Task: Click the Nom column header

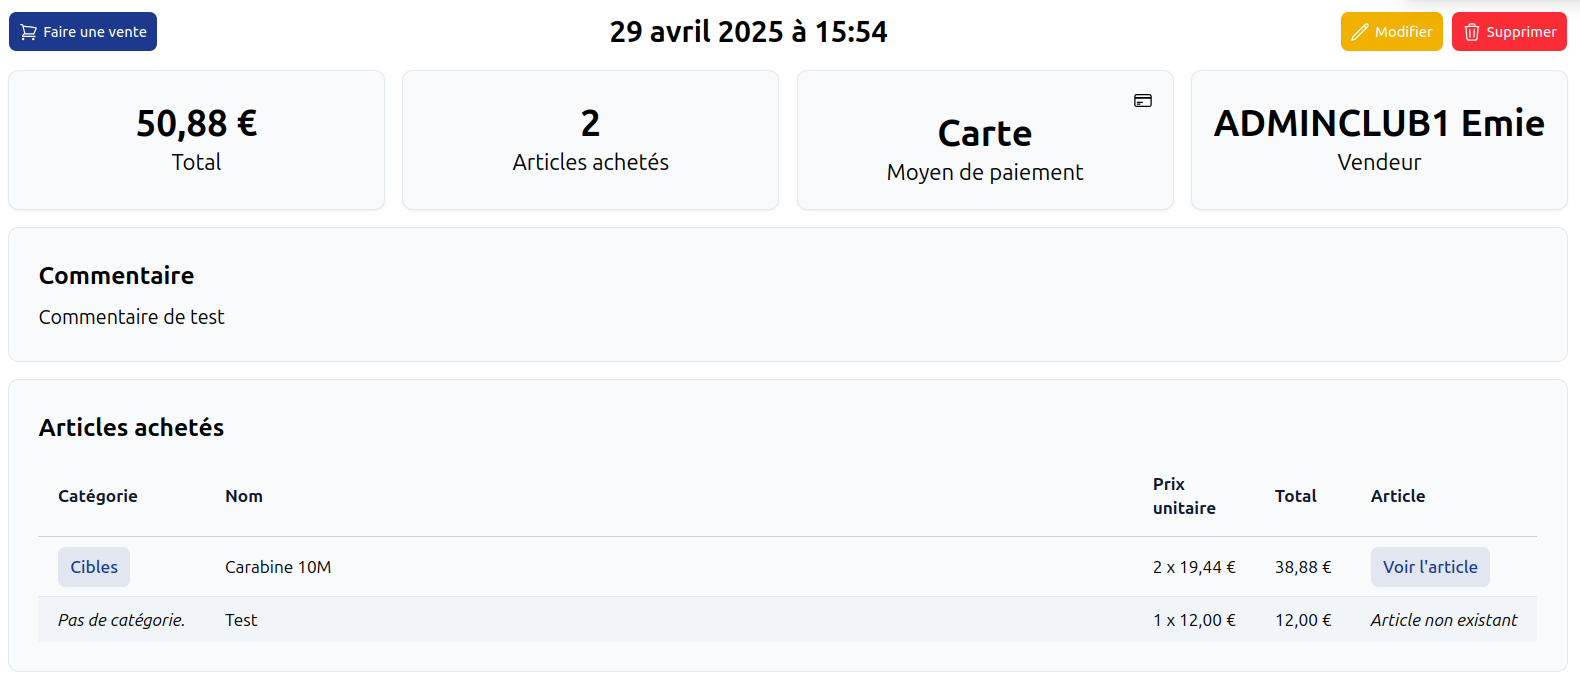Action: tap(244, 496)
